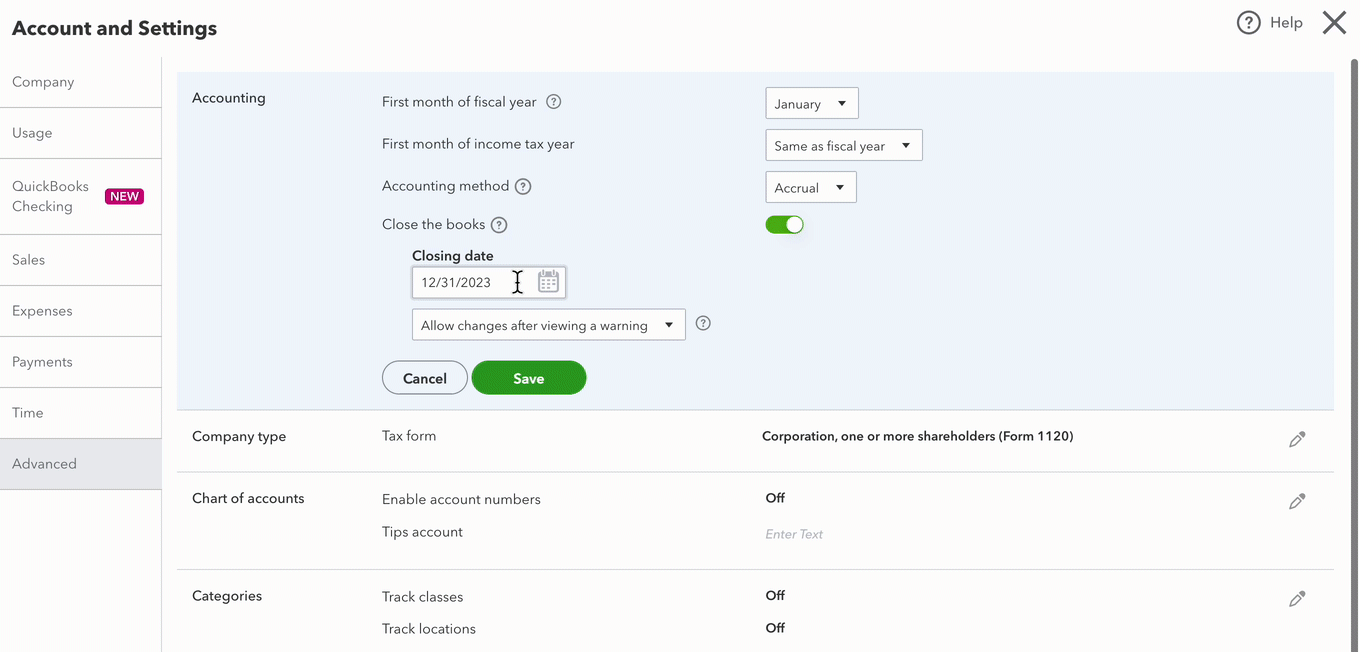Open the QuickBooks Checking tab
Screen dimensions: 1360x652
tap(50, 196)
